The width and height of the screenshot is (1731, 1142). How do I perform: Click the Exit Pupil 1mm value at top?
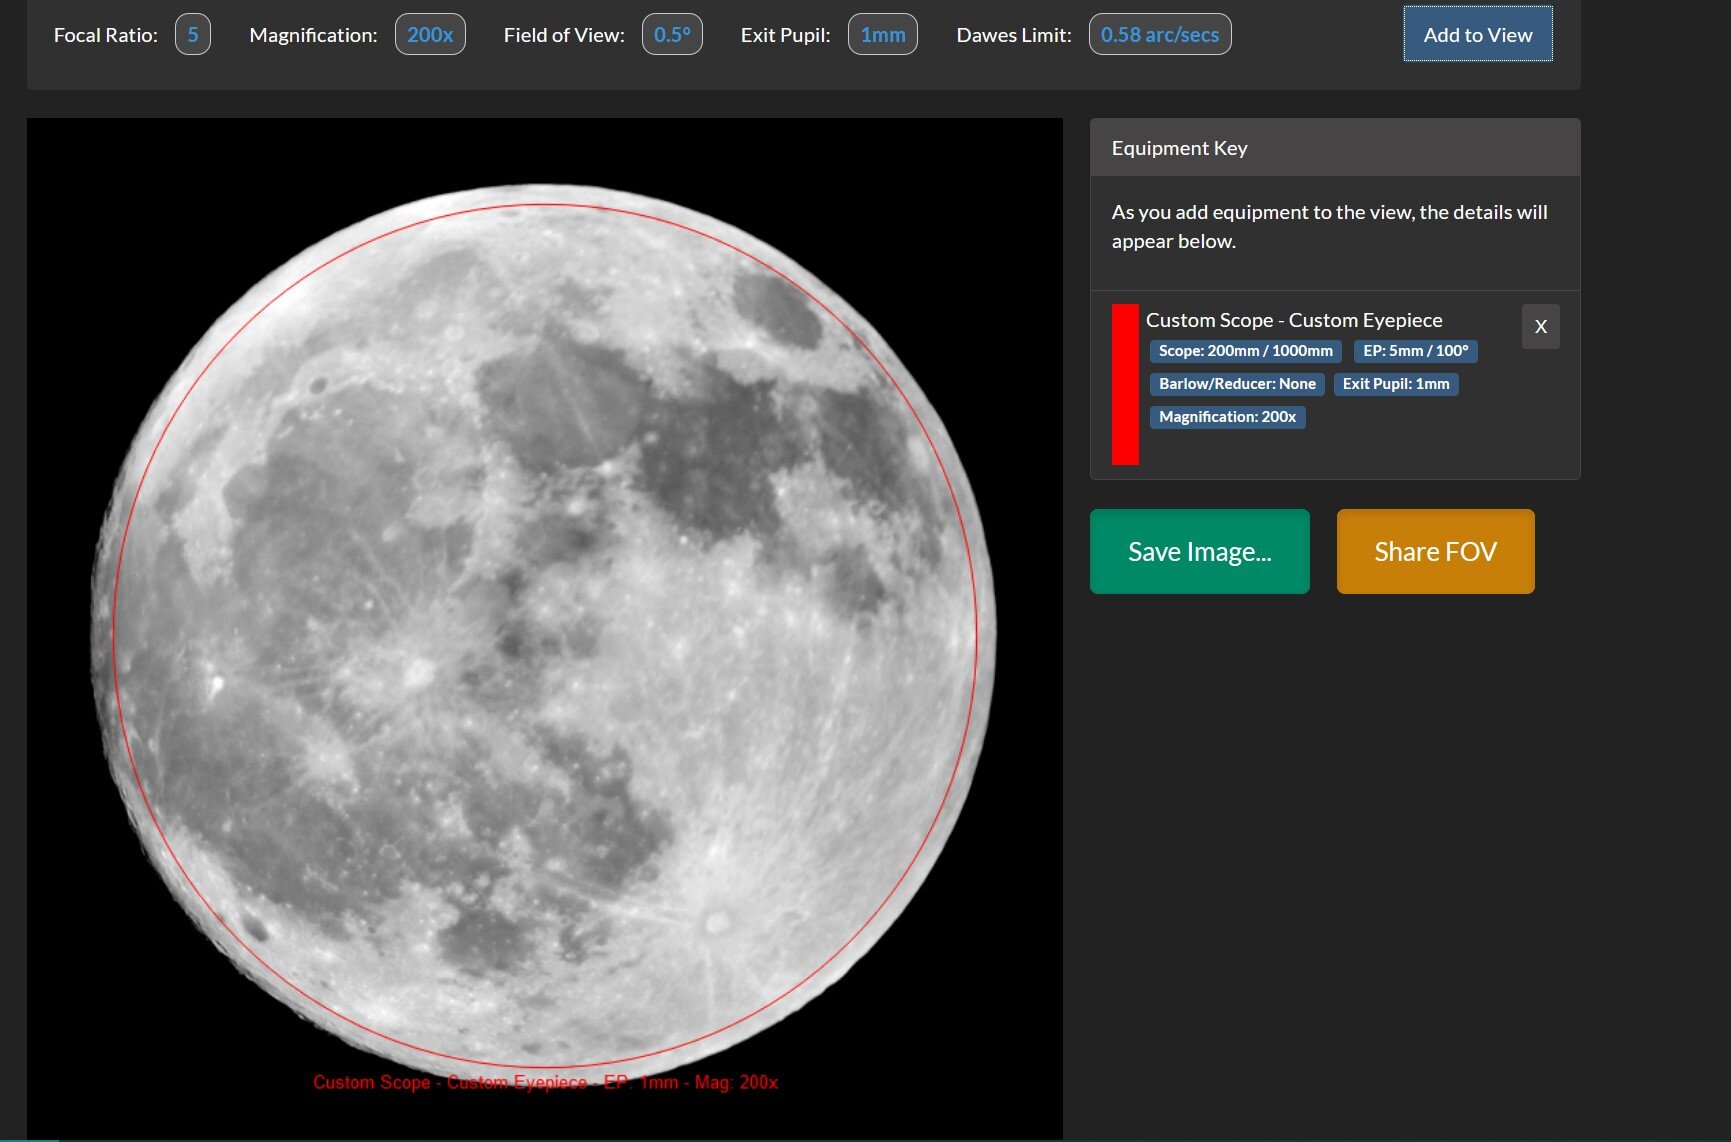coord(883,35)
